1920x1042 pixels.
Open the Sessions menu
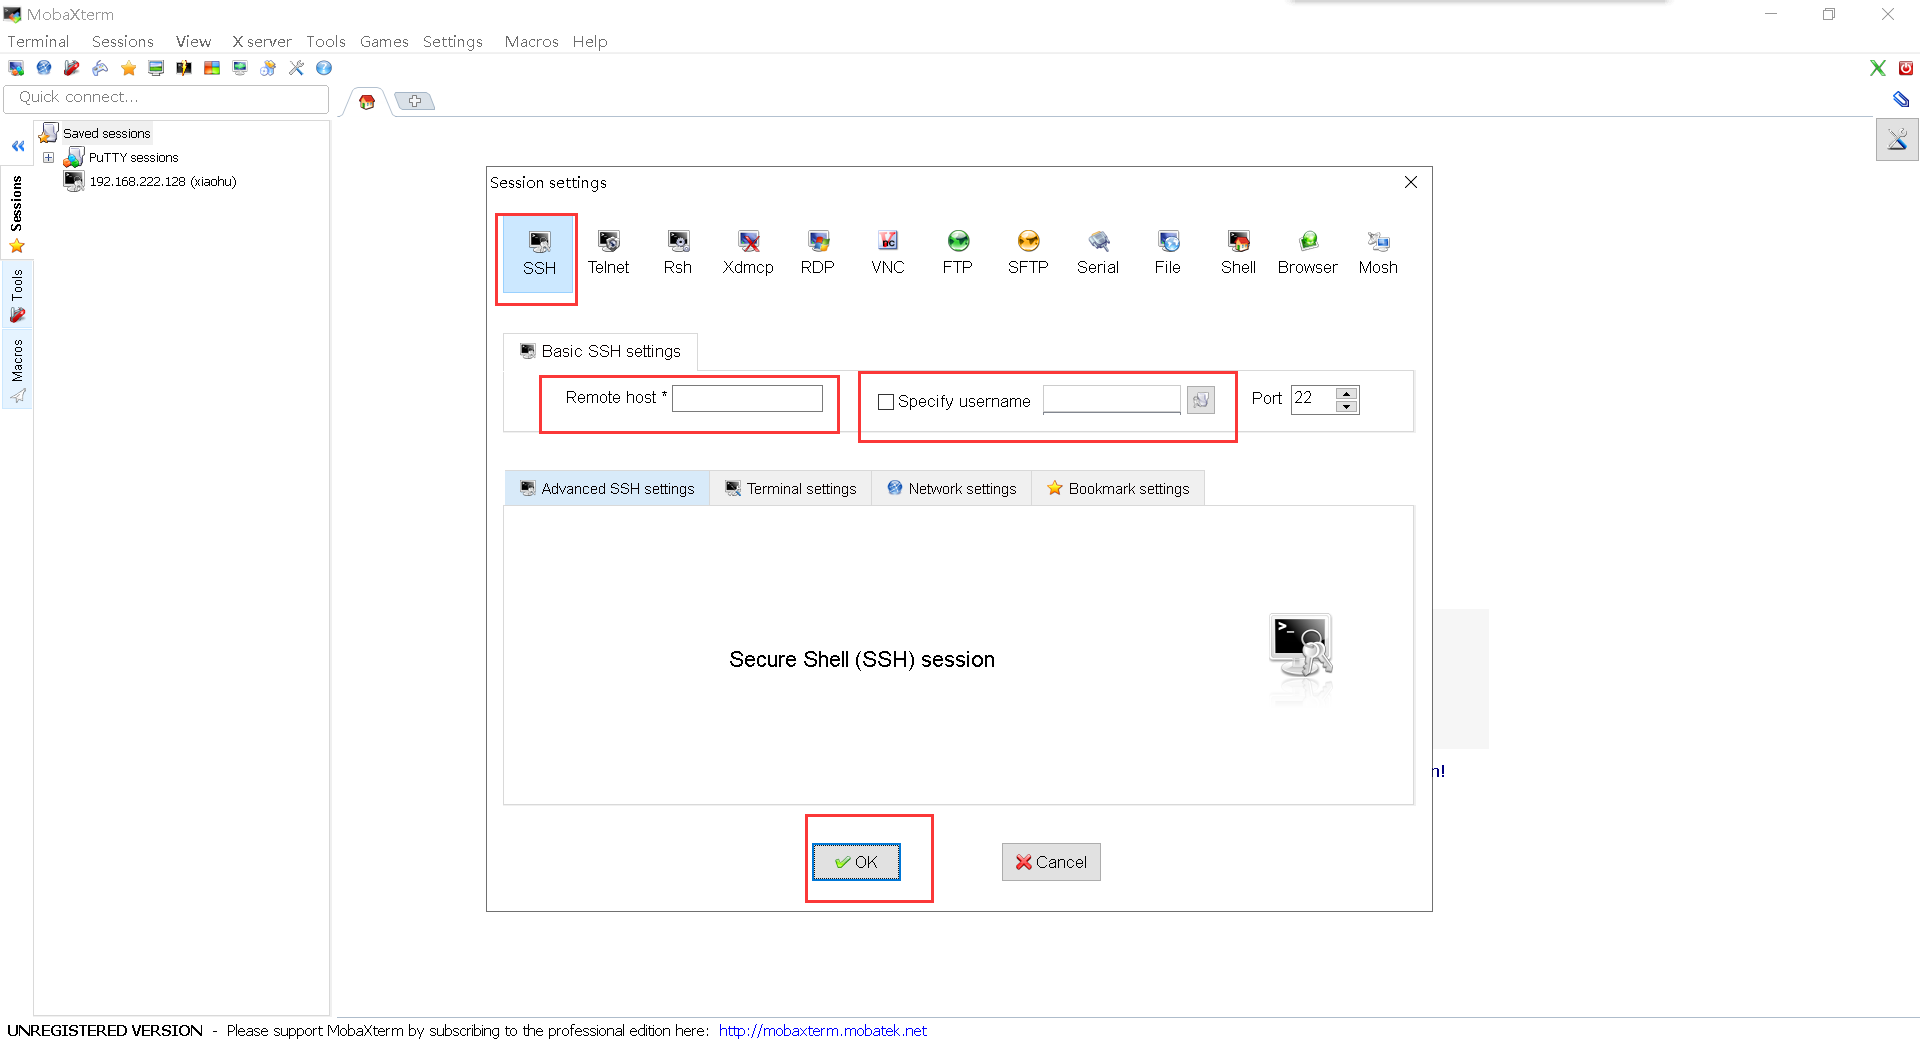tap(123, 41)
